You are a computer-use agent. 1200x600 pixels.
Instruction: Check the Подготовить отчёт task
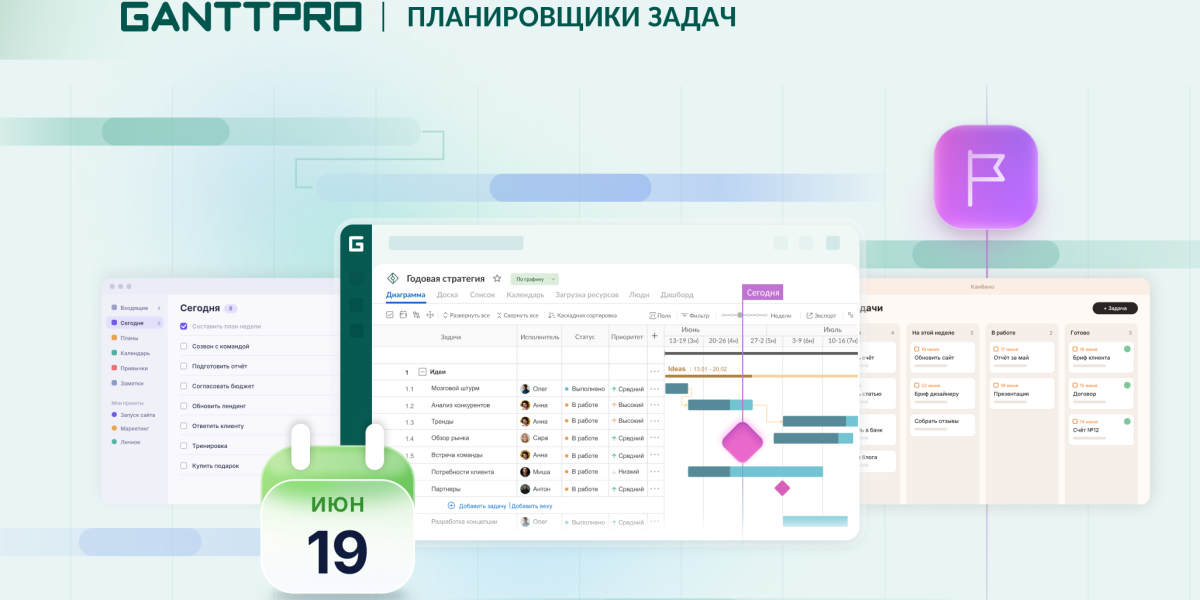point(184,366)
